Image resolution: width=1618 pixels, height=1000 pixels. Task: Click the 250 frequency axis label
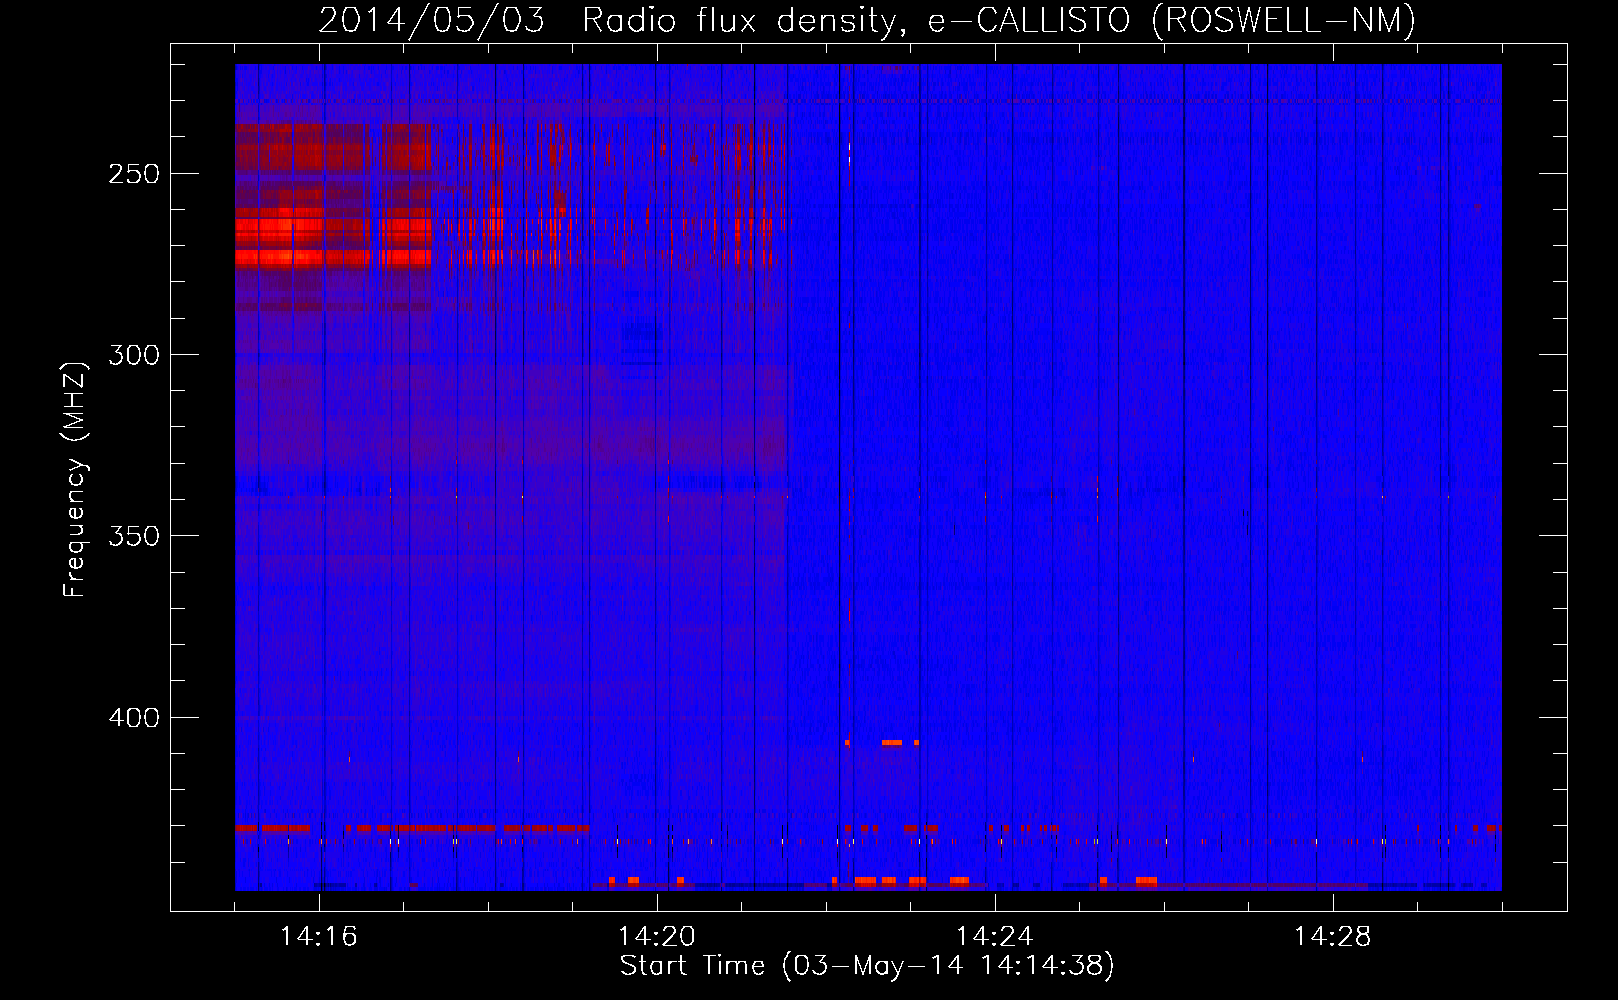tap(134, 174)
